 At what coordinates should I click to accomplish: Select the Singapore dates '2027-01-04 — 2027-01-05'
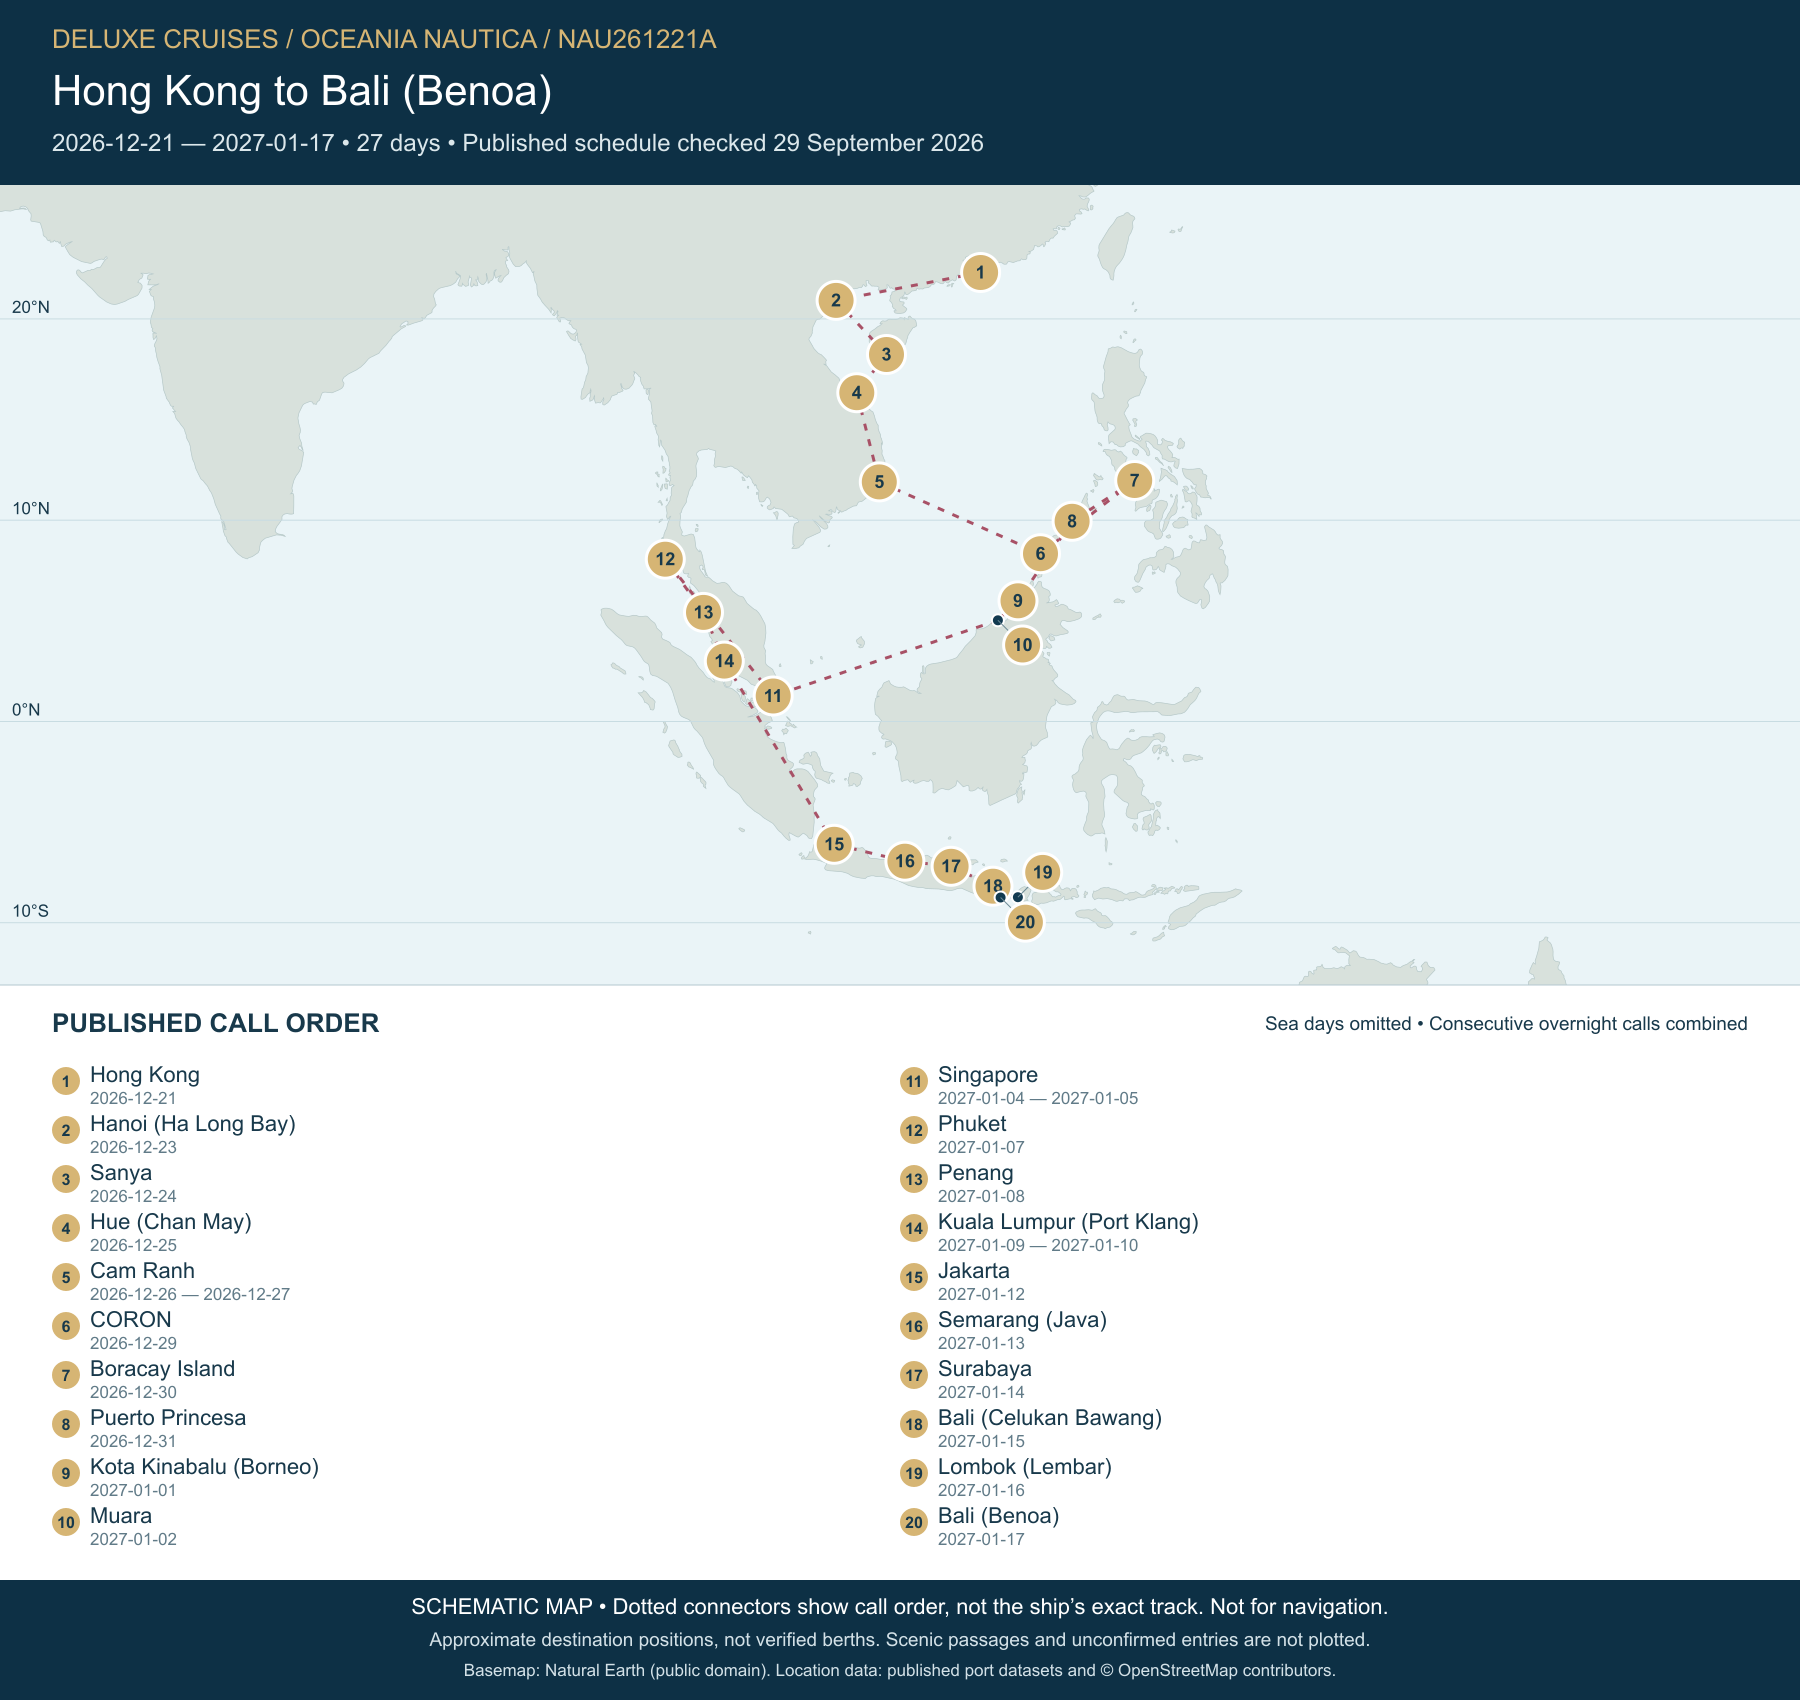(1038, 1098)
